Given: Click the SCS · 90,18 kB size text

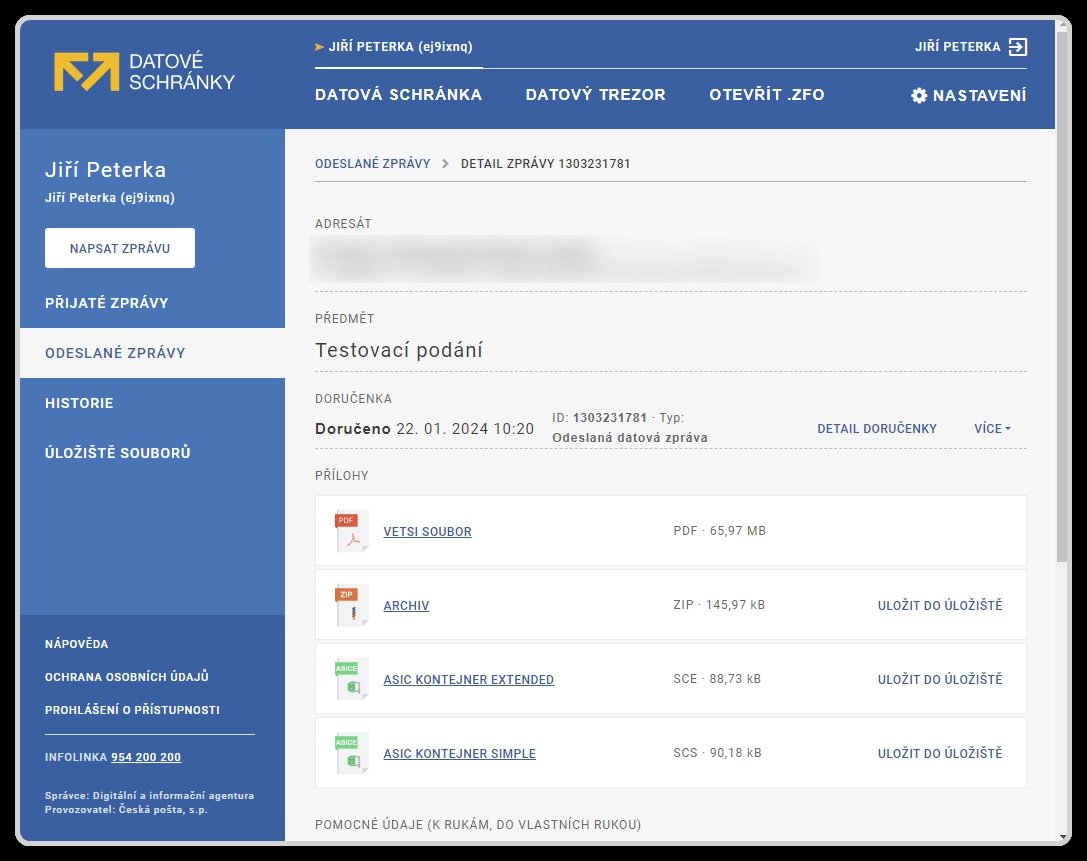Looking at the screenshot, I should click(x=718, y=753).
